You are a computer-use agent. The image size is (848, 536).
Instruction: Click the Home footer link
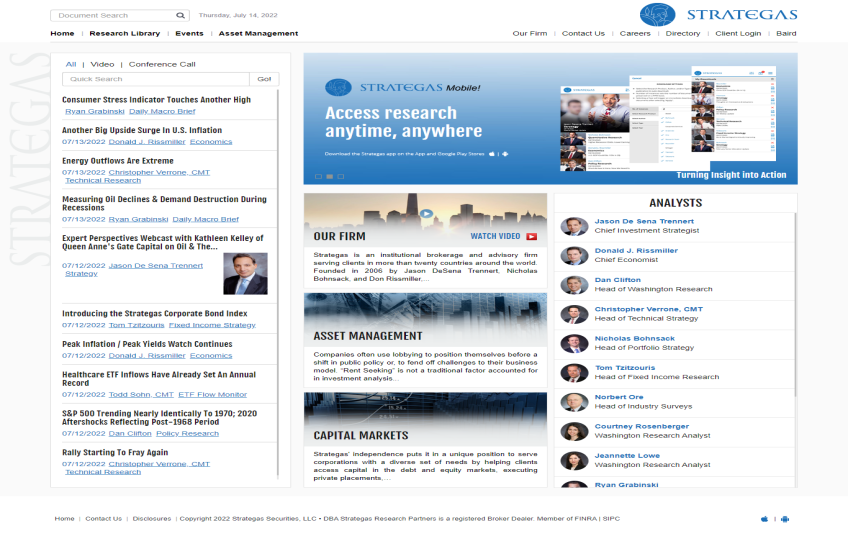pyautogui.click(x=64, y=519)
